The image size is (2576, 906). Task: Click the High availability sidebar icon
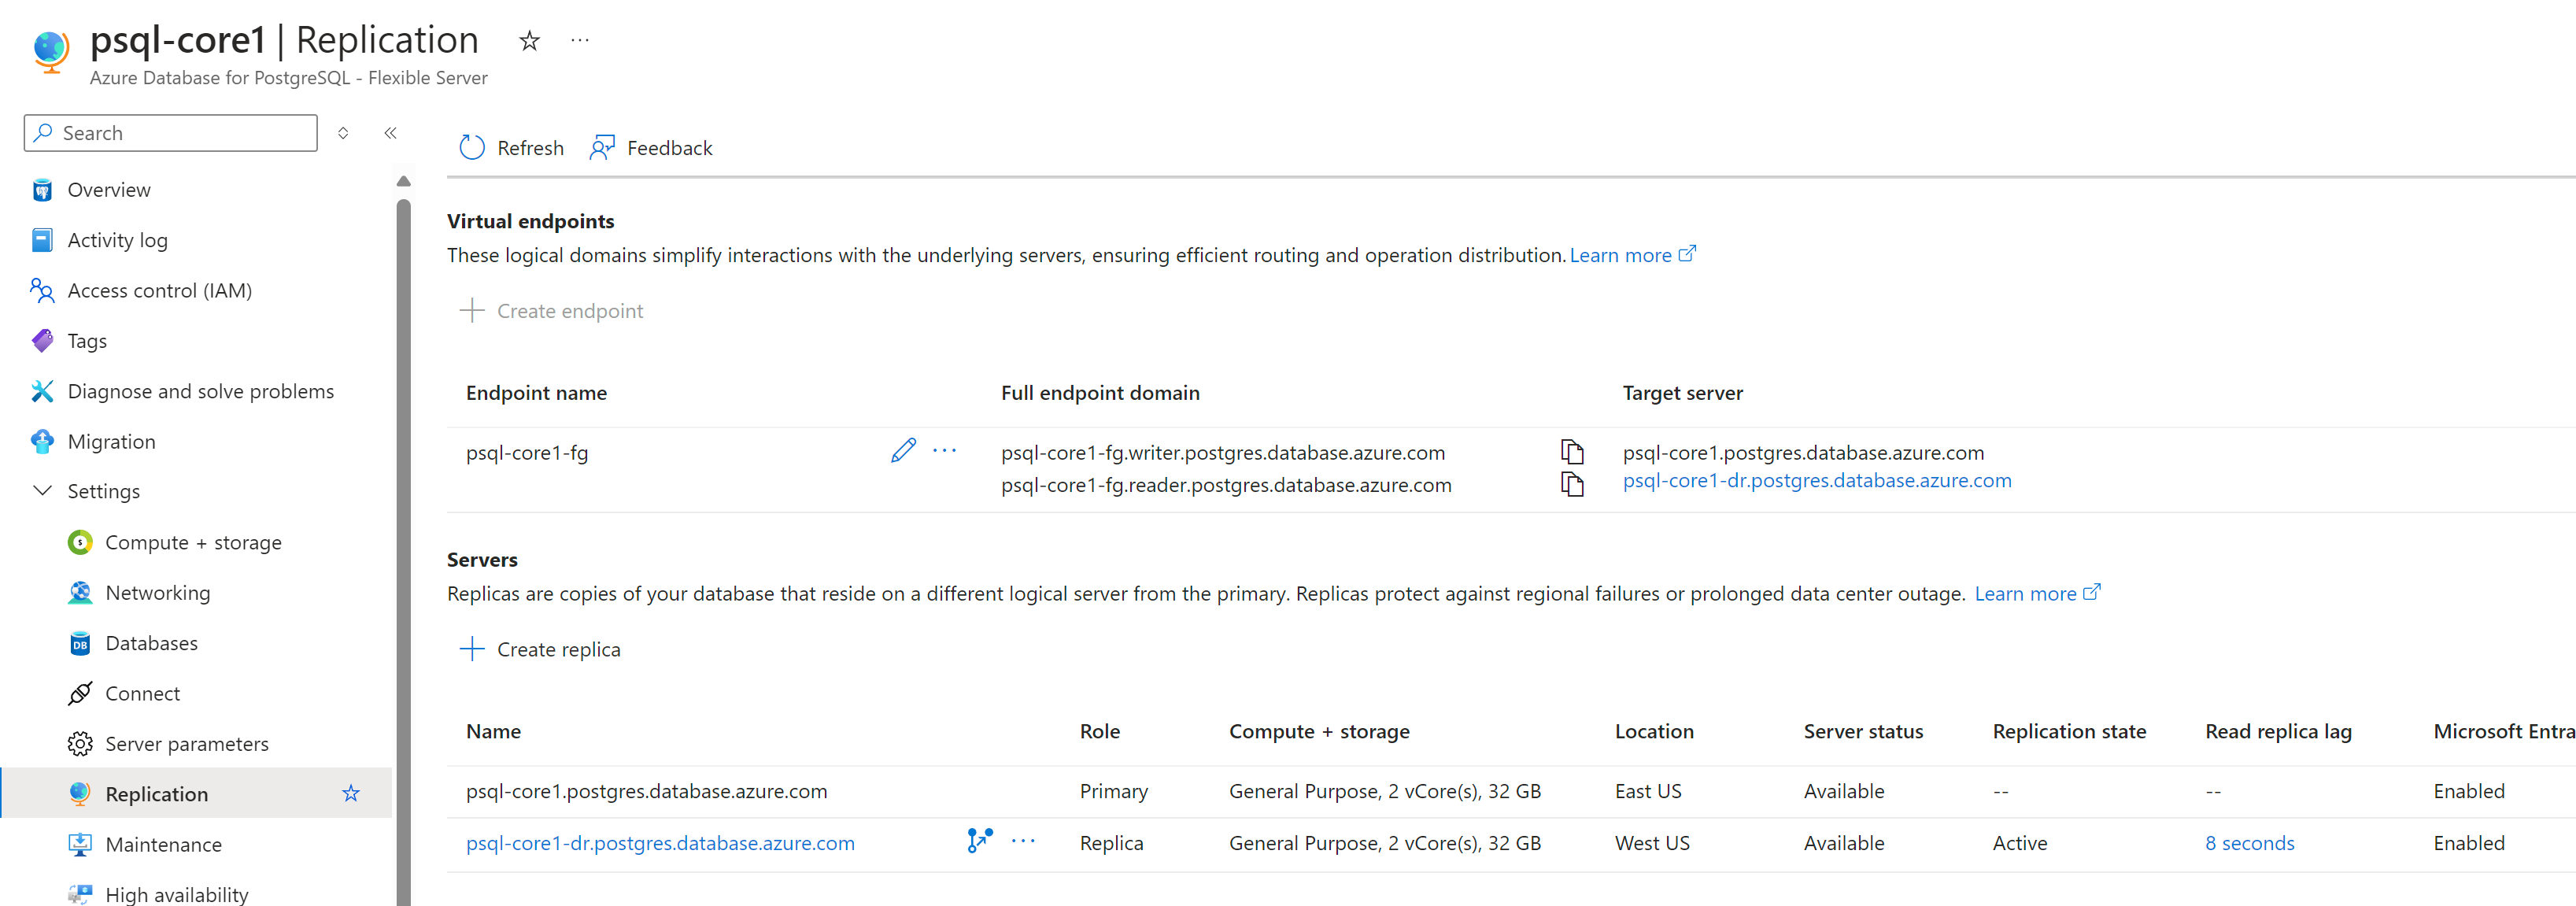[80, 894]
